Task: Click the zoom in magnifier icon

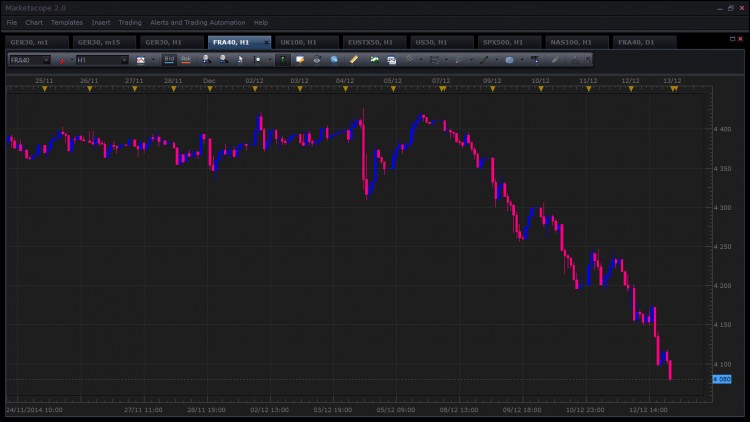Action: (207, 59)
